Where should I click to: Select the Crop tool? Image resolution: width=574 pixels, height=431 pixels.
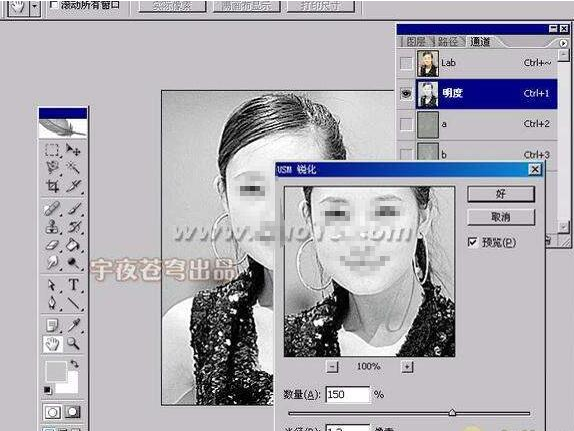52,186
